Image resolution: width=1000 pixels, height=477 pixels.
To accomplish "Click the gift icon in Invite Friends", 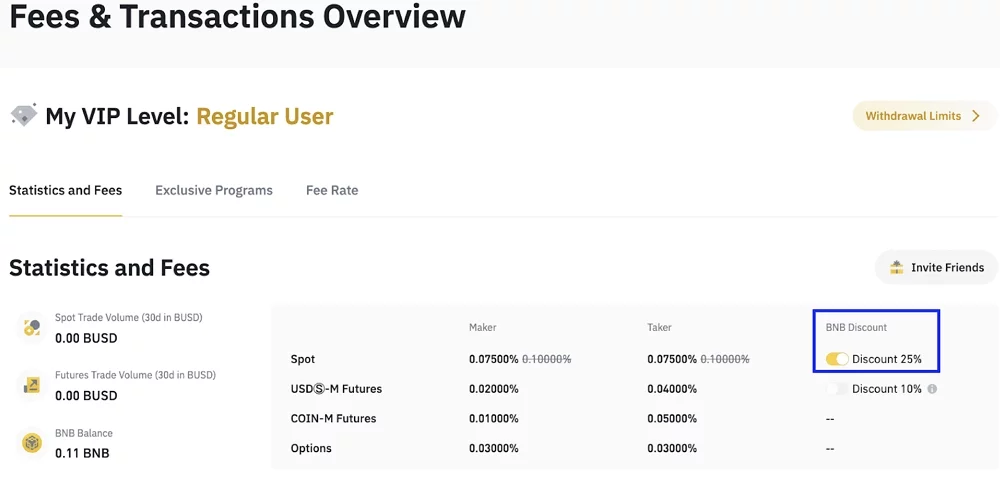I will click(897, 267).
